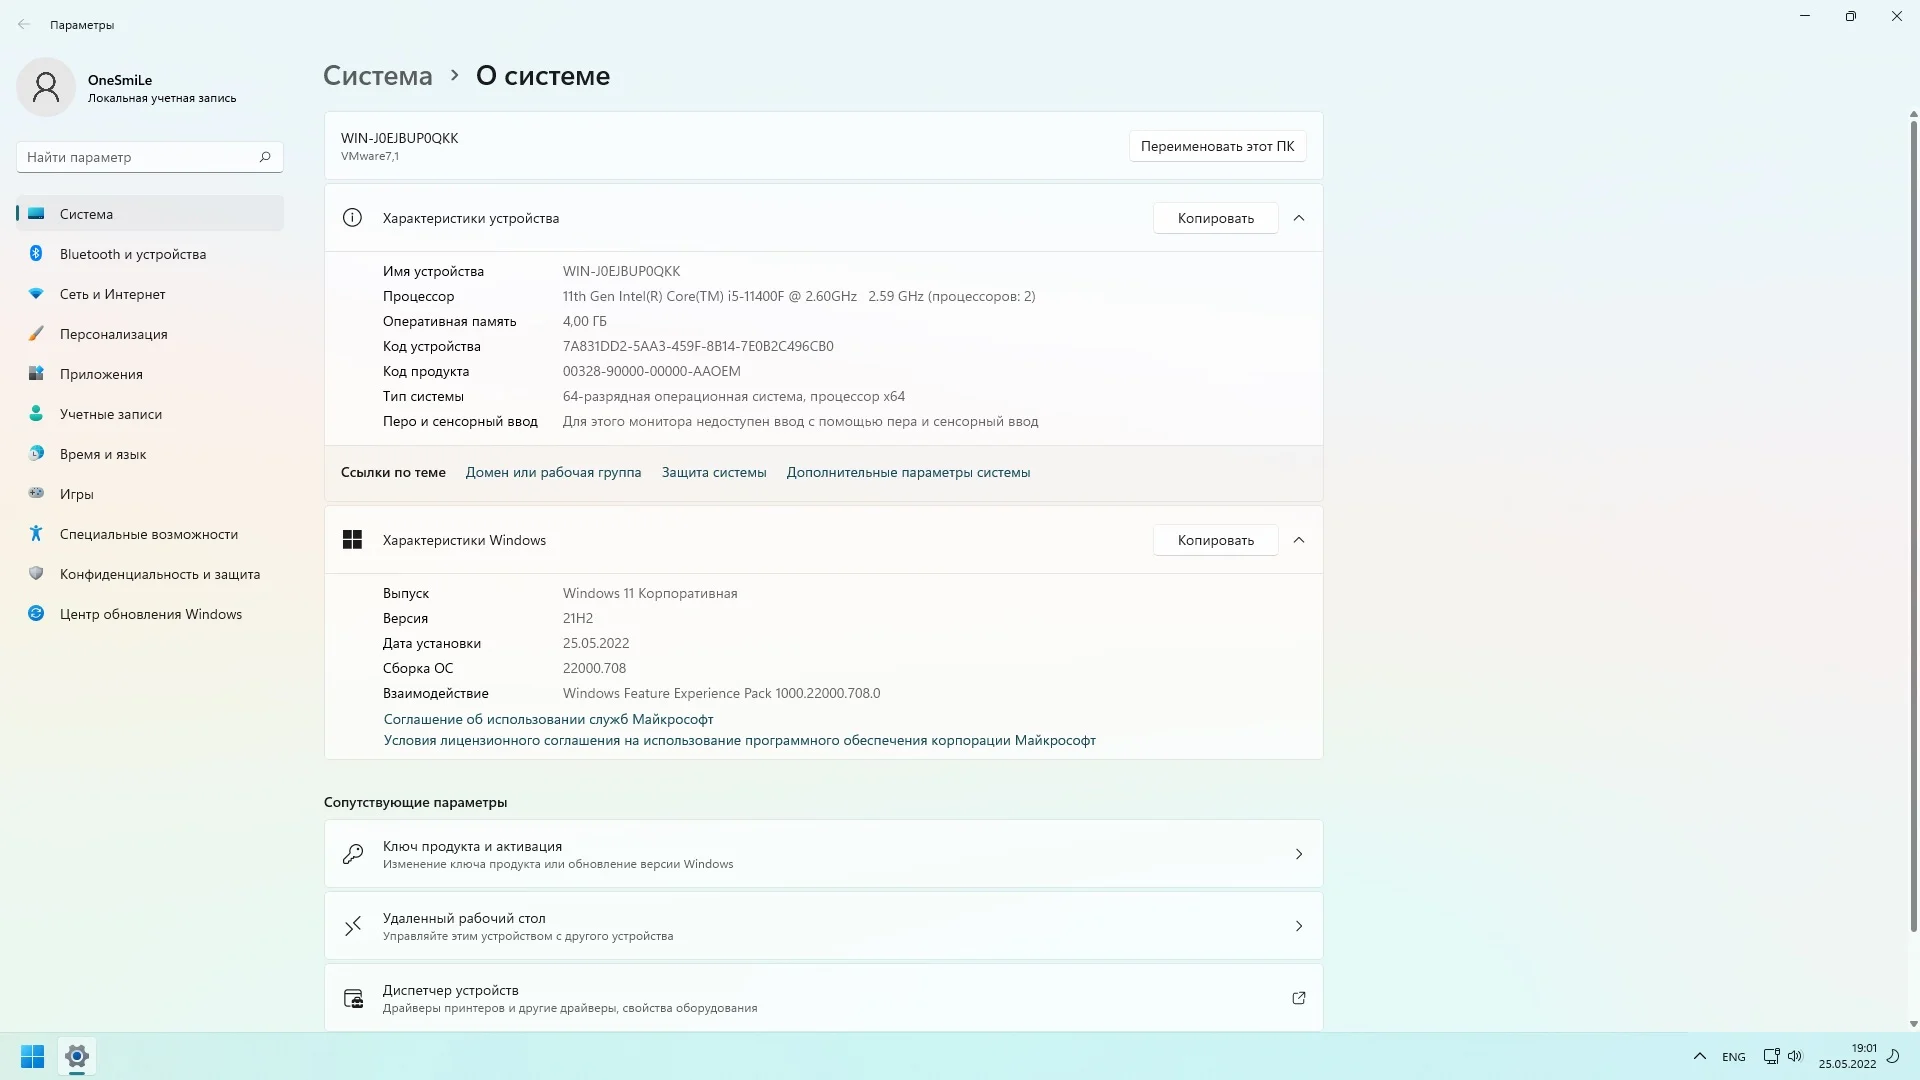Open Персонализация via its paintbrush icon
Image resolution: width=1920 pixels, height=1080 pixels.
point(36,334)
